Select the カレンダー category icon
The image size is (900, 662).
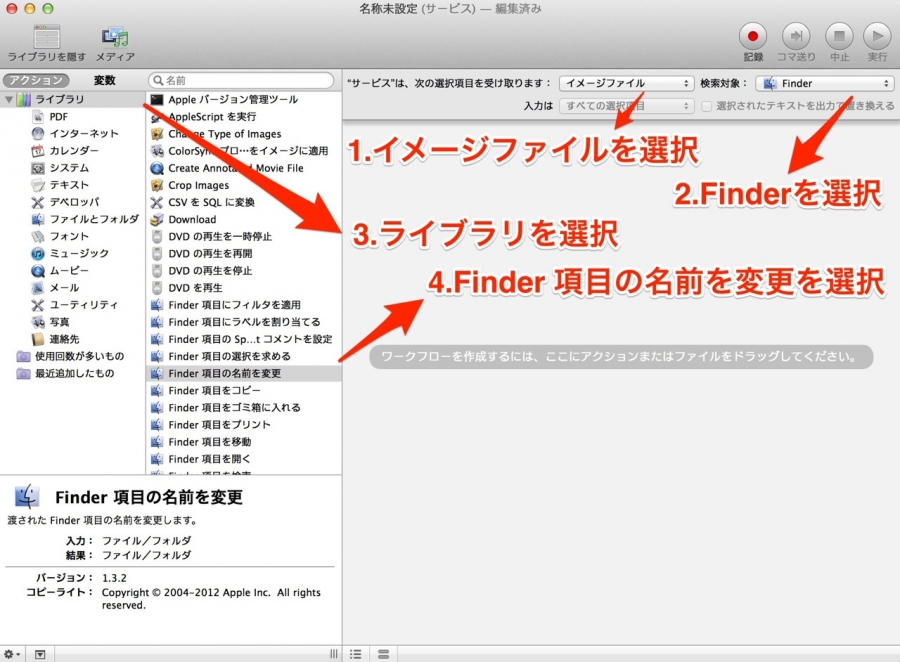coord(38,151)
